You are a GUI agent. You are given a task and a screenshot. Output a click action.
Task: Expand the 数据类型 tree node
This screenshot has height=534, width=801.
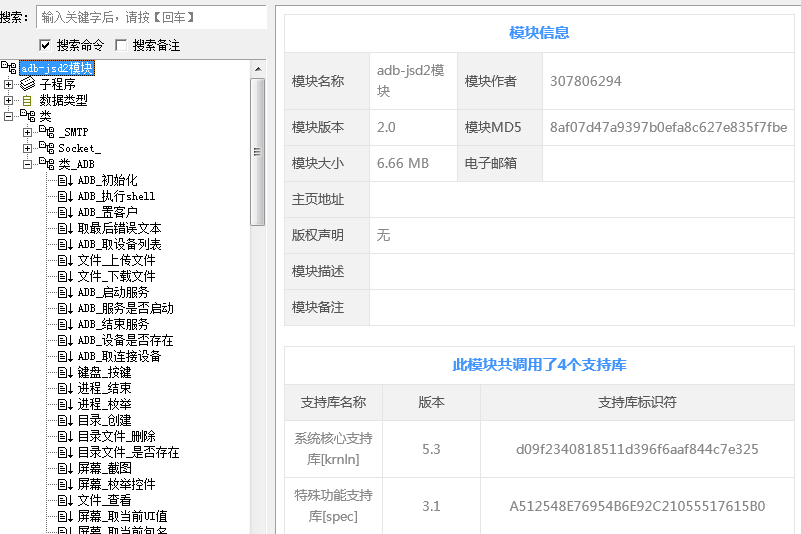click(9, 100)
